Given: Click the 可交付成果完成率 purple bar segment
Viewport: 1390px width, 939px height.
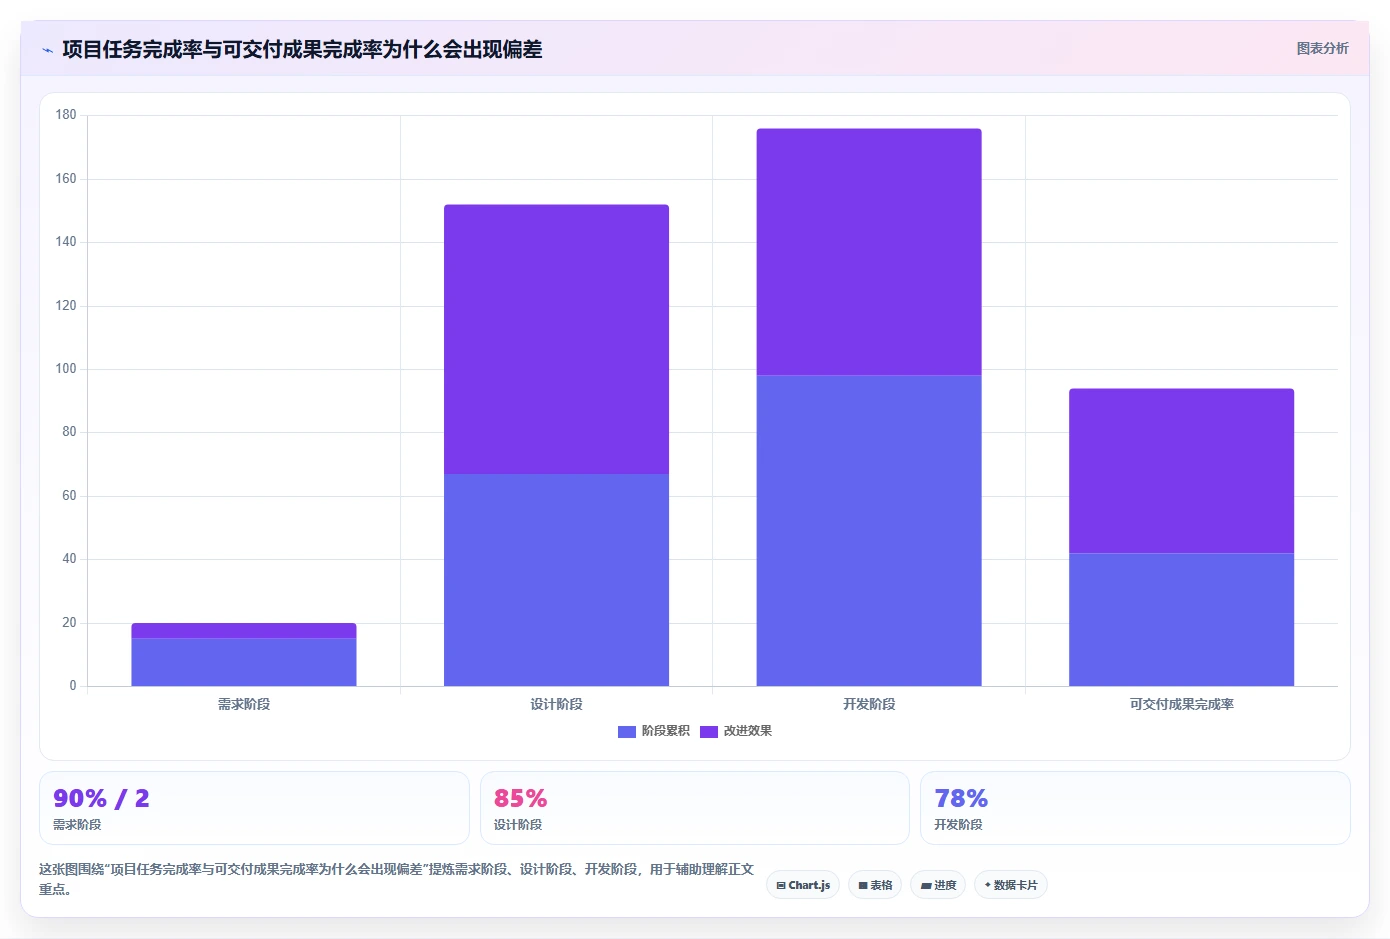Looking at the screenshot, I should coord(1181,471).
